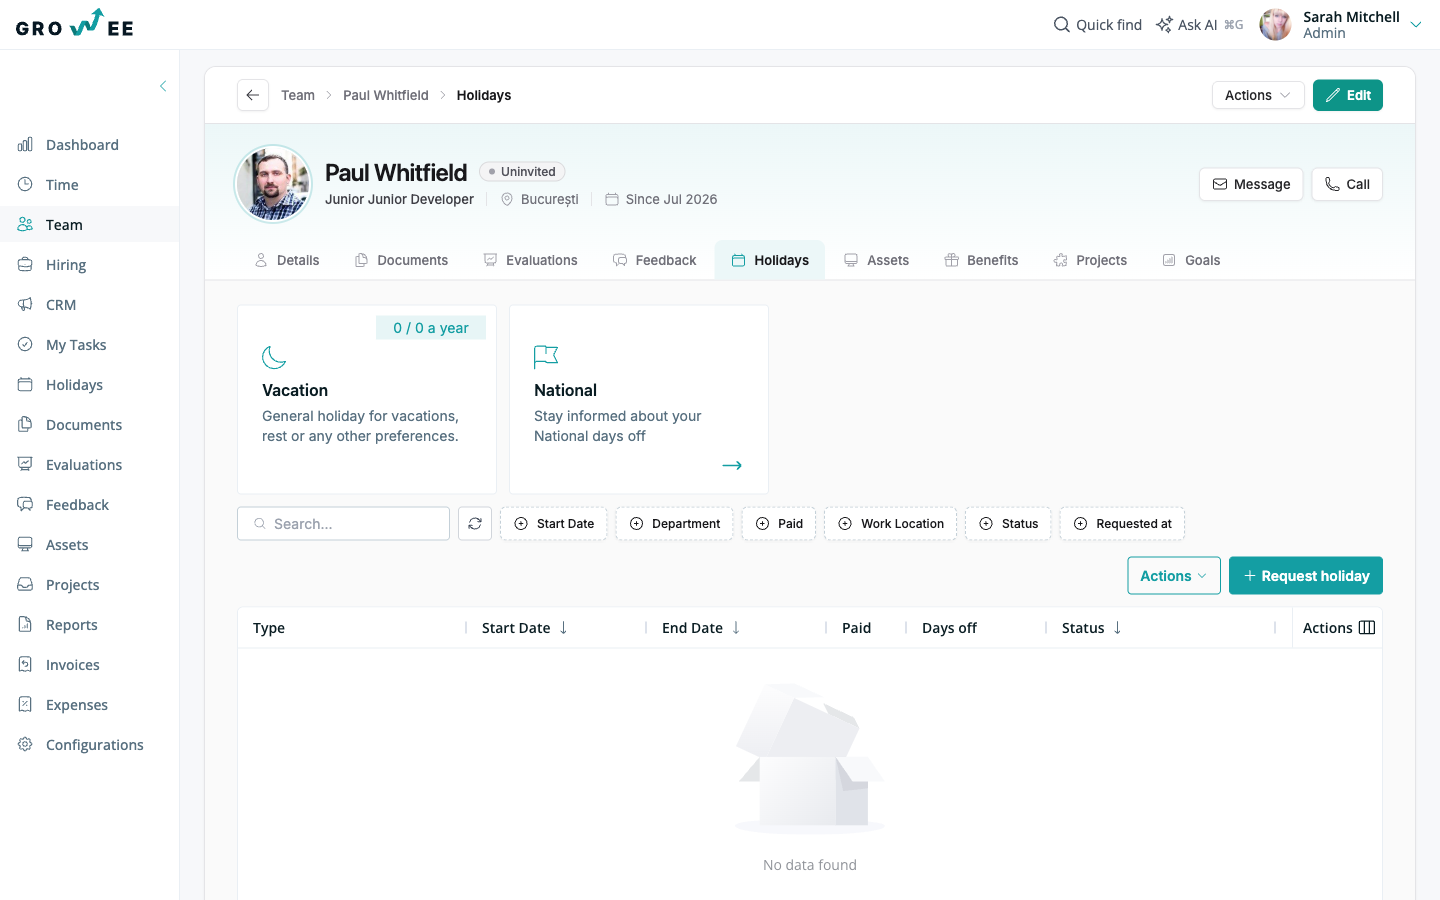The width and height of the screenshot is (1440, 900).
Task: Switch to the Projects profile tab
Action: [x=1090, y=260]
